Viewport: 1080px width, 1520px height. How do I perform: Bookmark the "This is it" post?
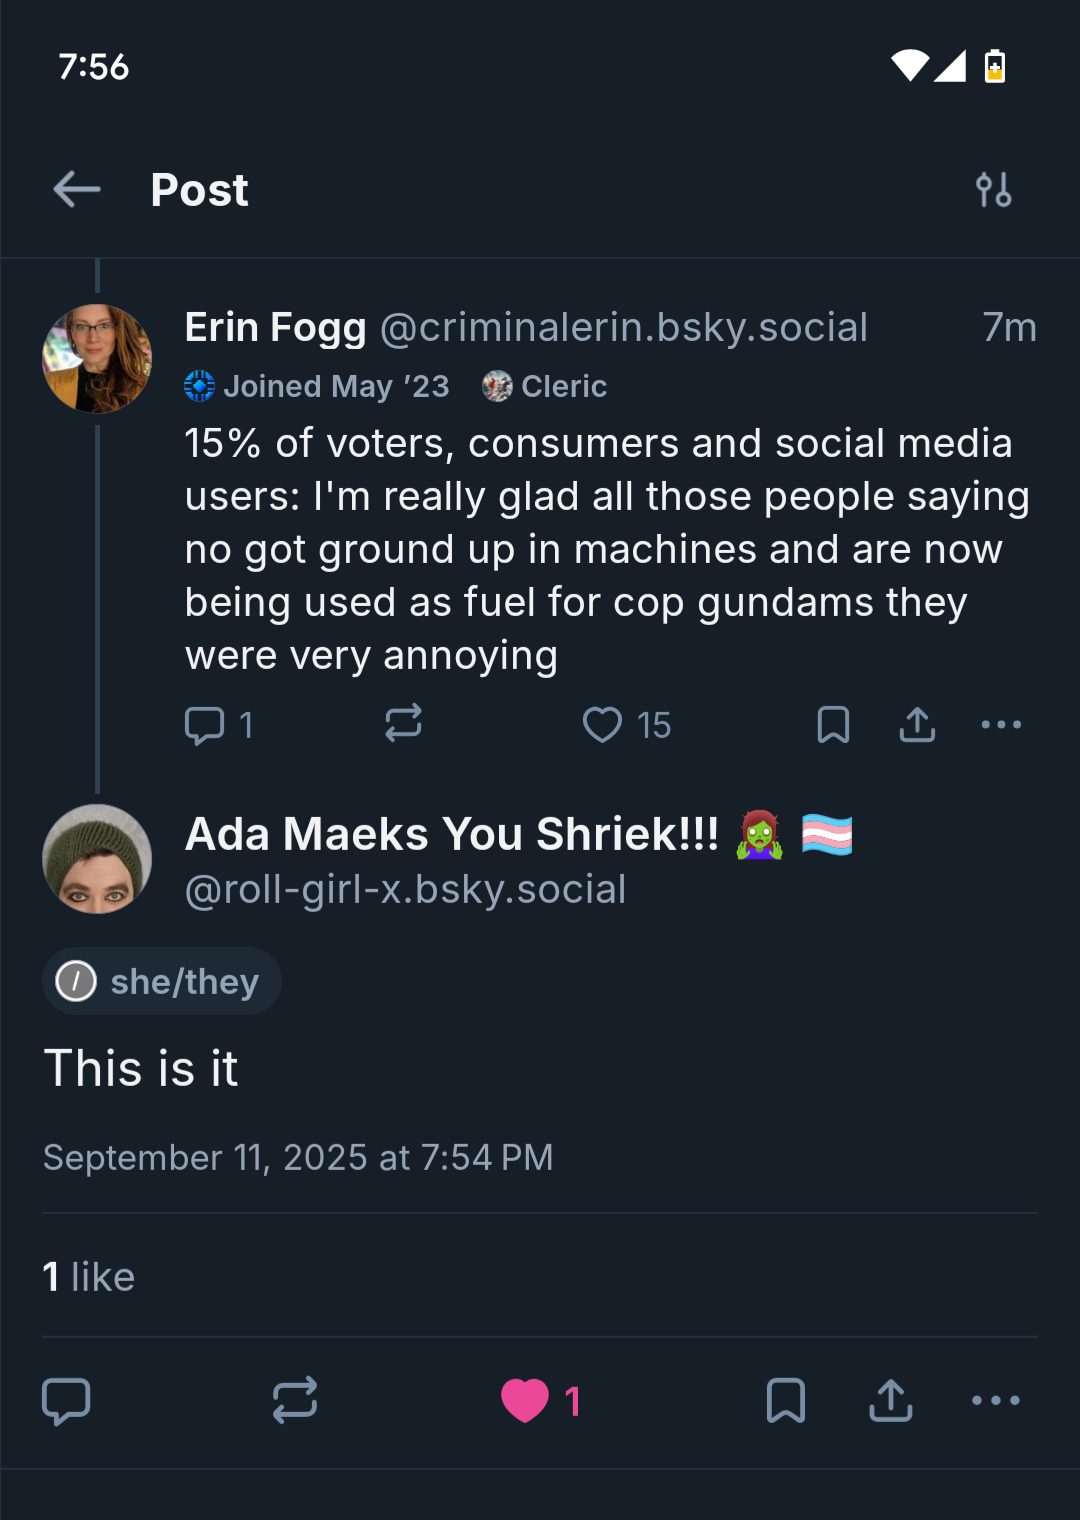click(x=785, y=1400)
